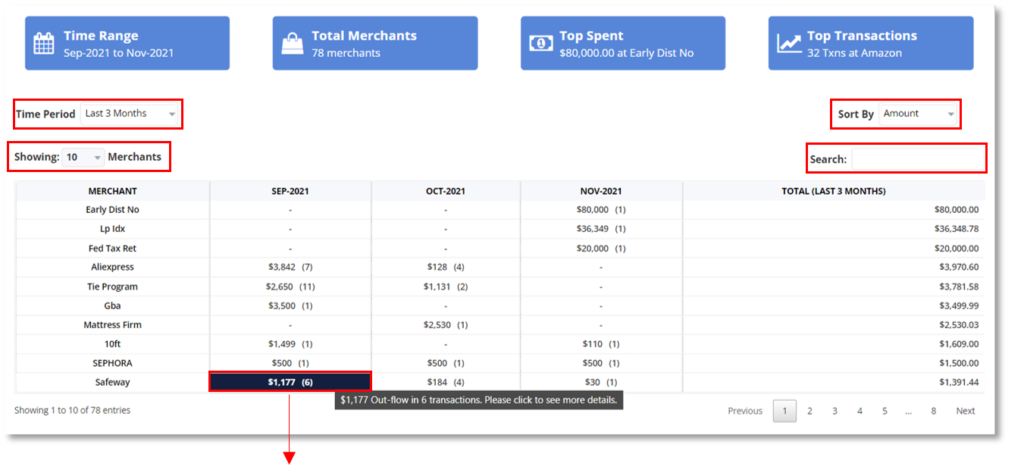Go to pagination page 2
1024x476 pixels.
pyautogui.click(x=810, y=411)
